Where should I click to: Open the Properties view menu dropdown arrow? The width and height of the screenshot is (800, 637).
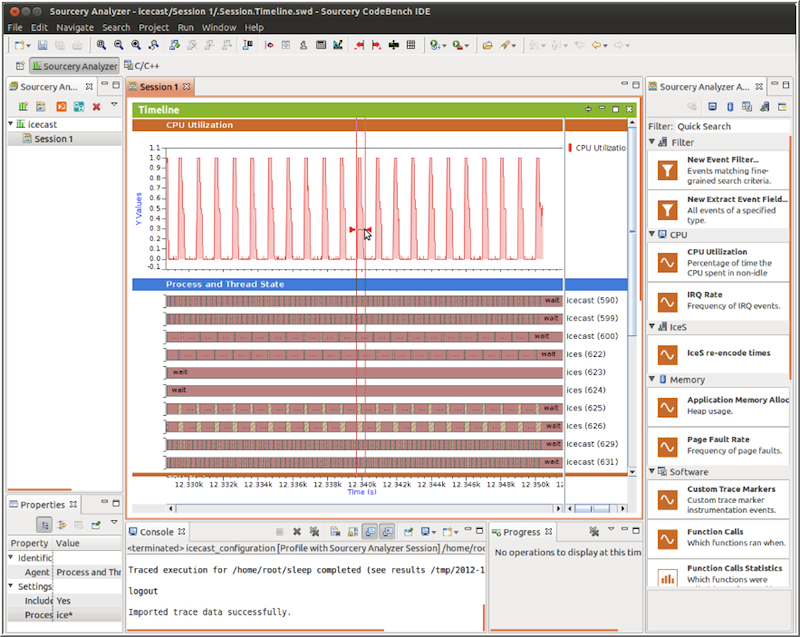point(114,522)
